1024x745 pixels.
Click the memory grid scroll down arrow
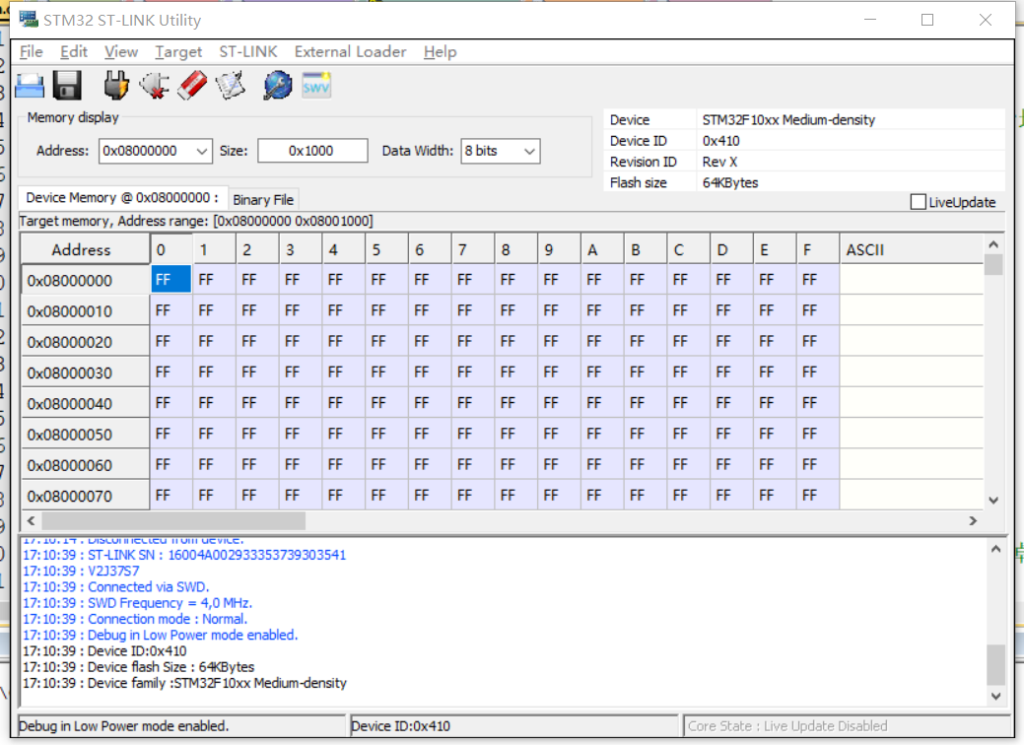click(993, 500)
